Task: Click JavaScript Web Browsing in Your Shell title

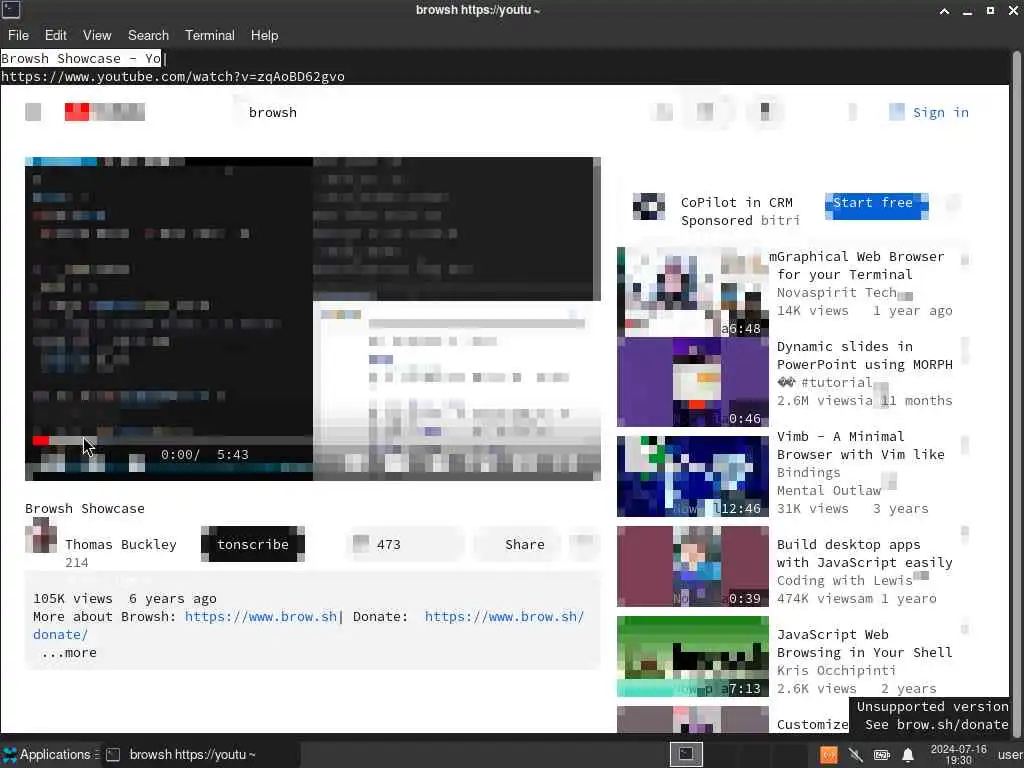Action: click(865, 643)
